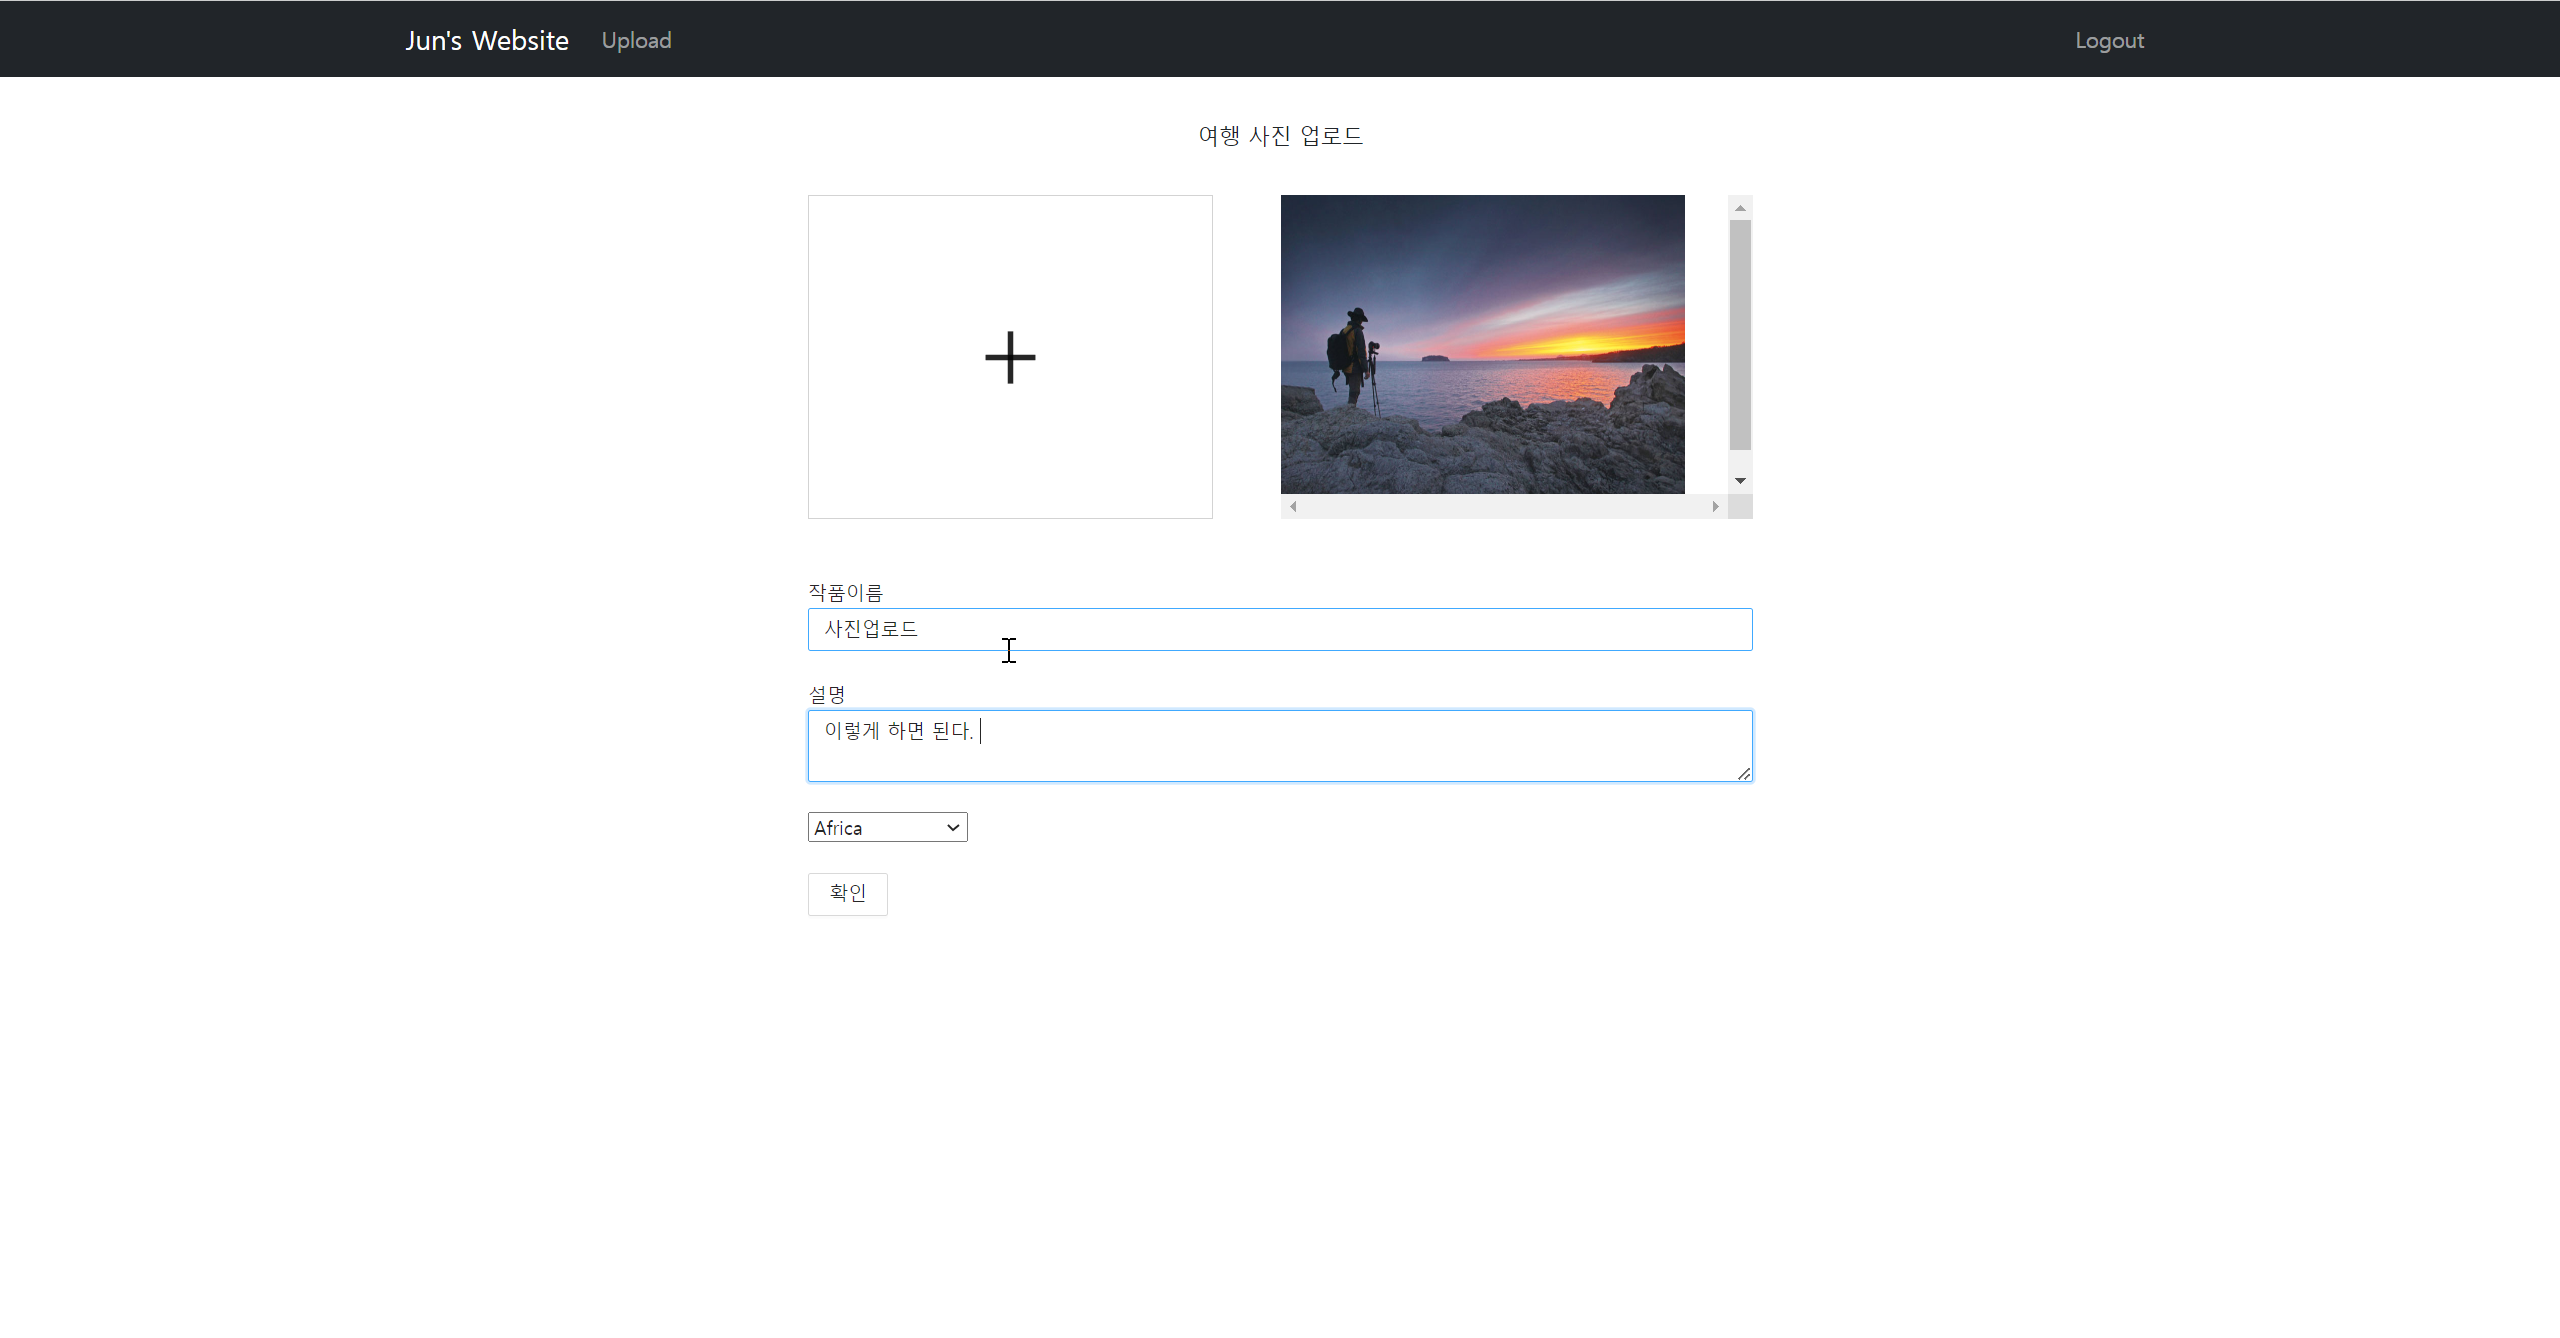Click the scrollbar up arrow above the image
2560x1338 pixels.
(x=1740, y=206)
